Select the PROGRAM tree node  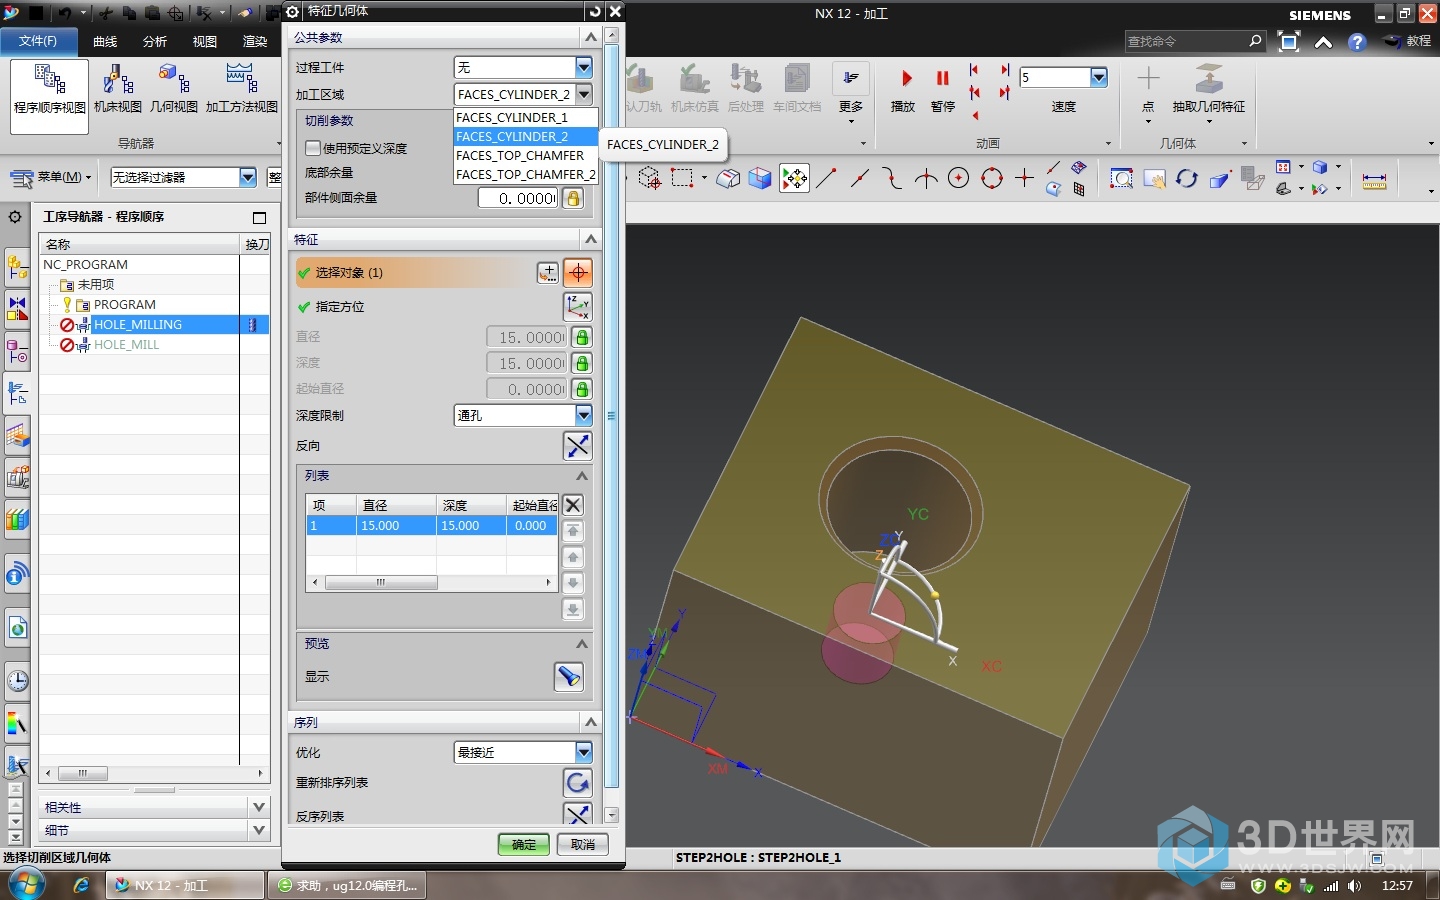(125, 304)
